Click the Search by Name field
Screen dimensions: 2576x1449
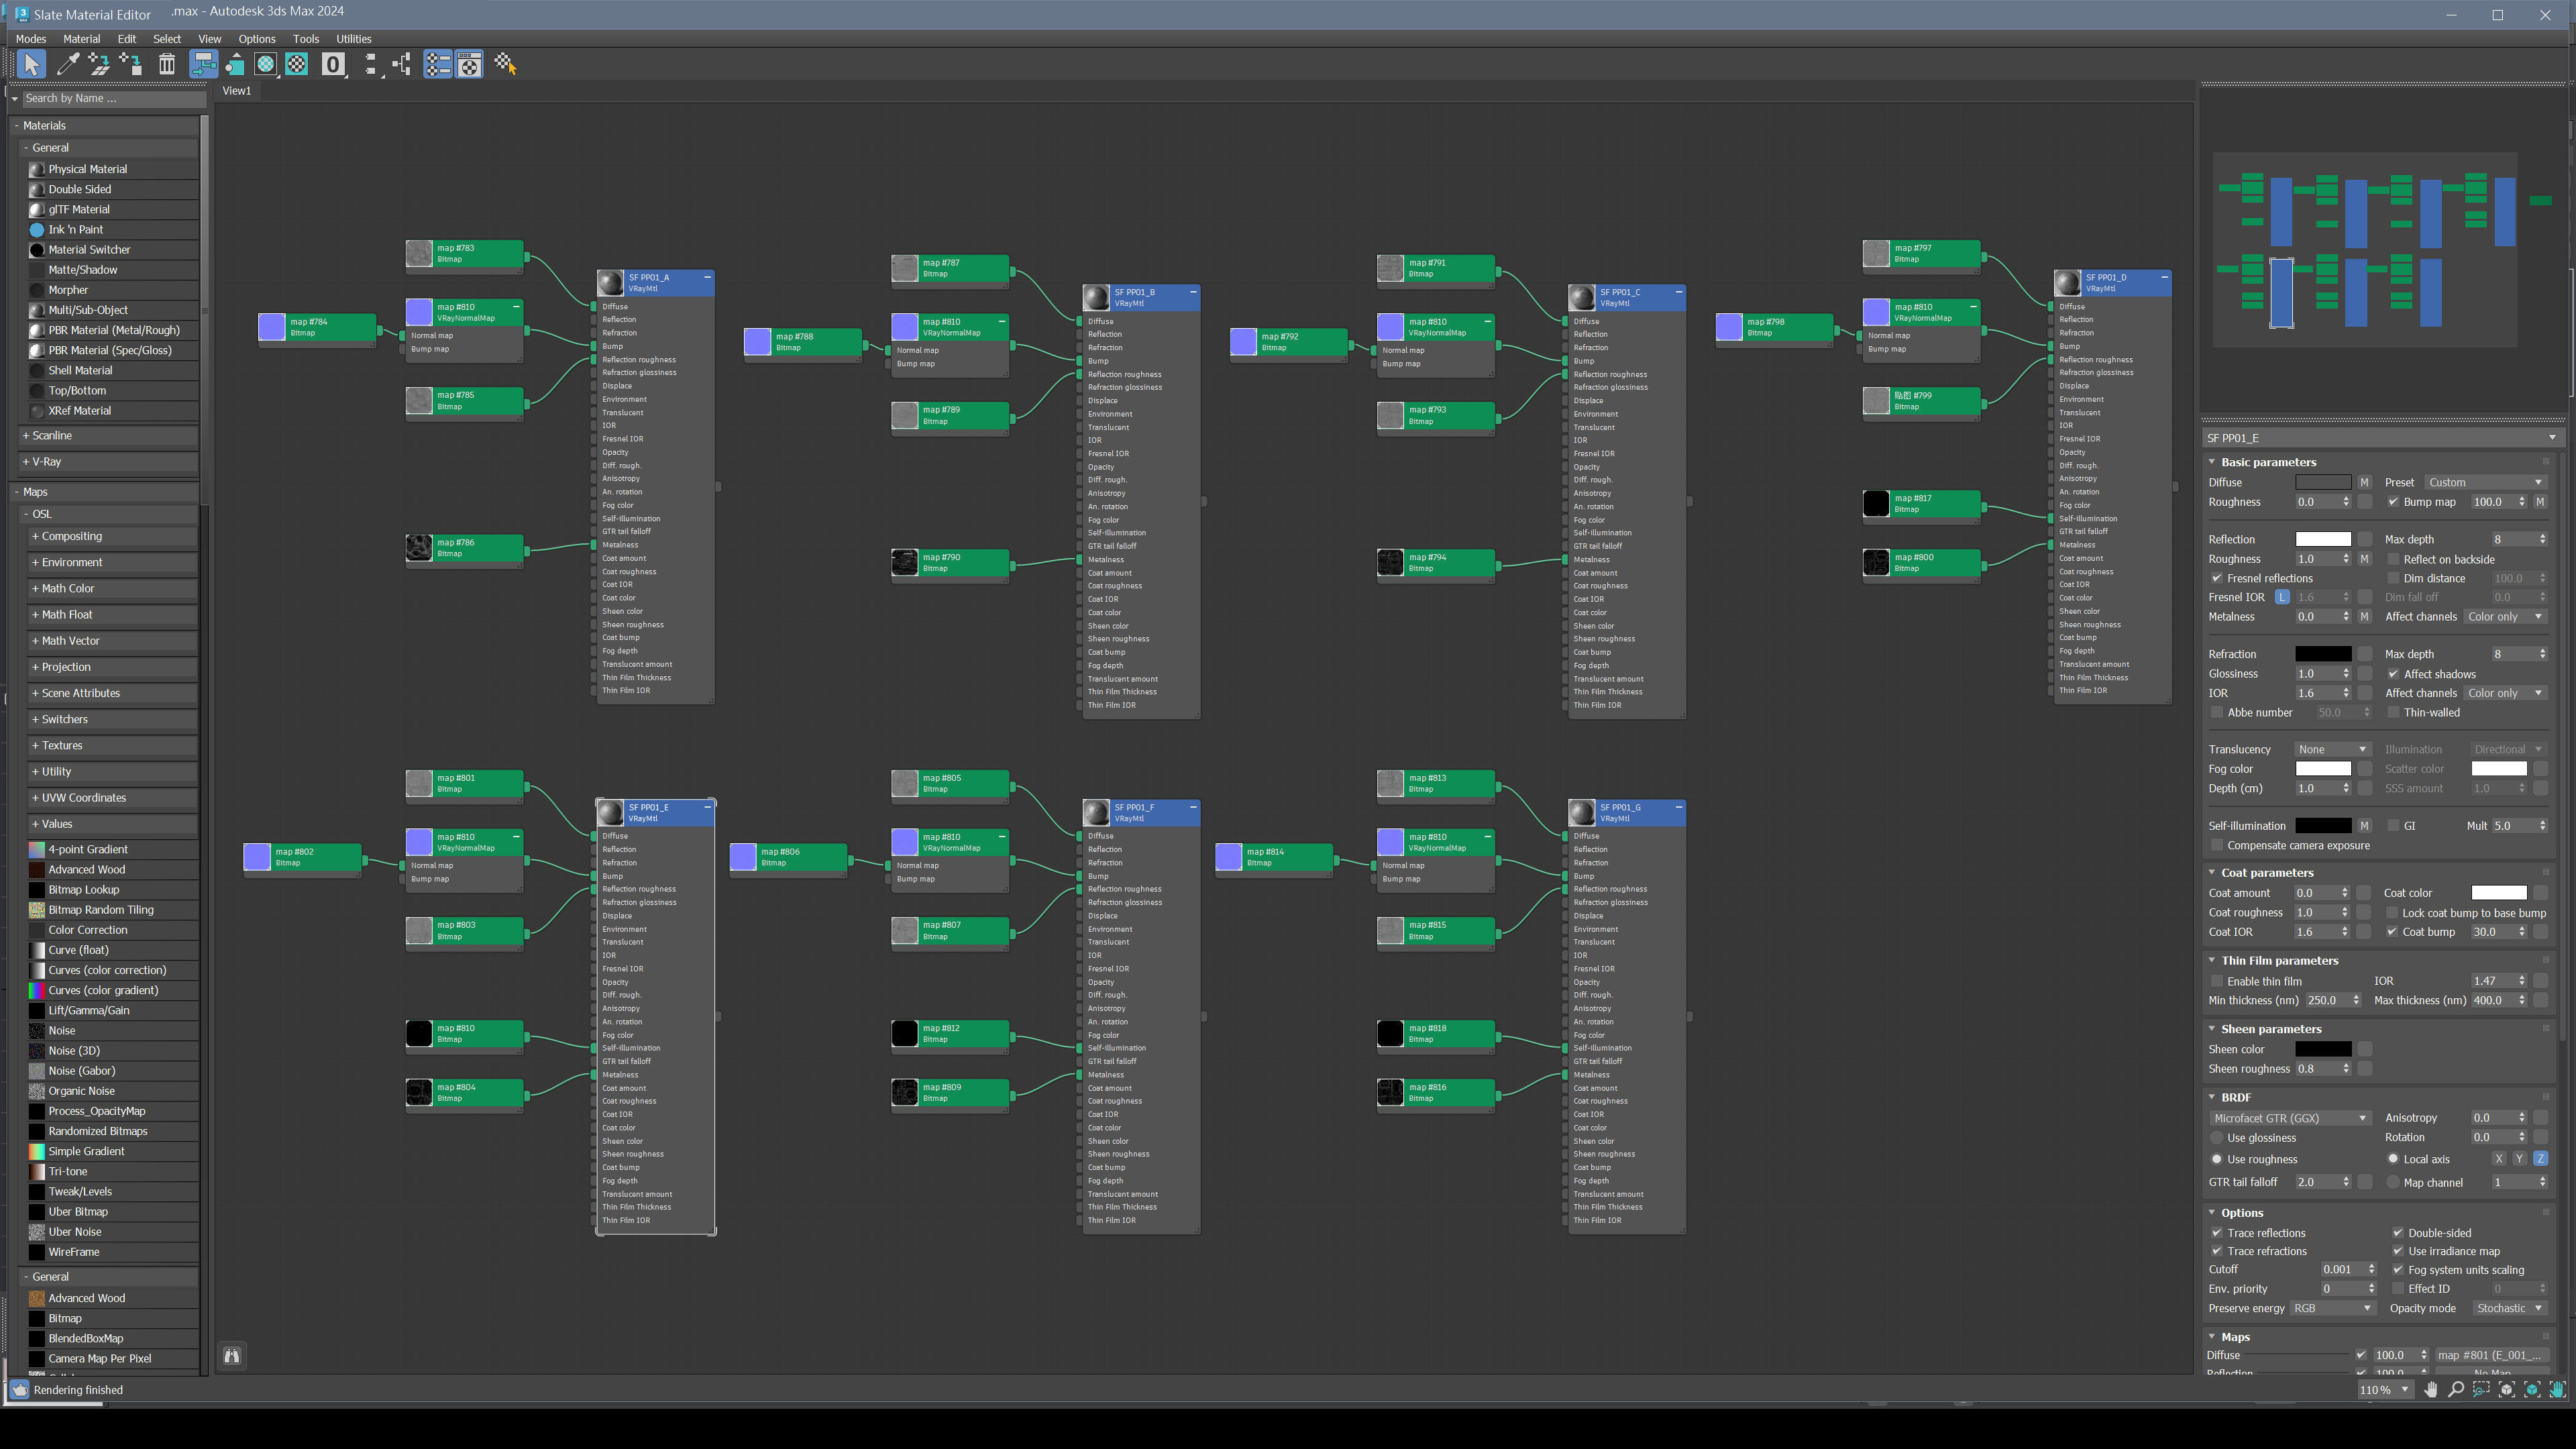pyautogui.click(x=110, y=98)
